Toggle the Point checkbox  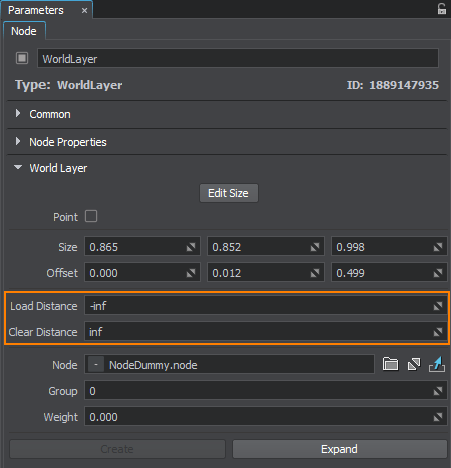[x=91, y=216]
